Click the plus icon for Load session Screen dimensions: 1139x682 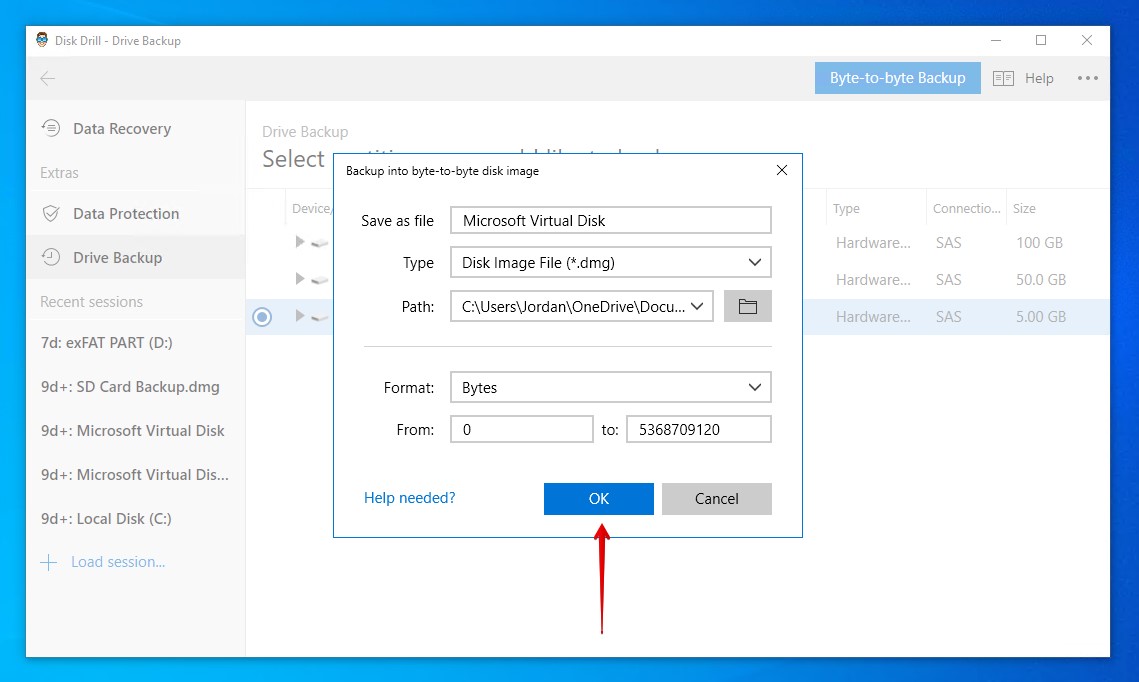(48, 562)
